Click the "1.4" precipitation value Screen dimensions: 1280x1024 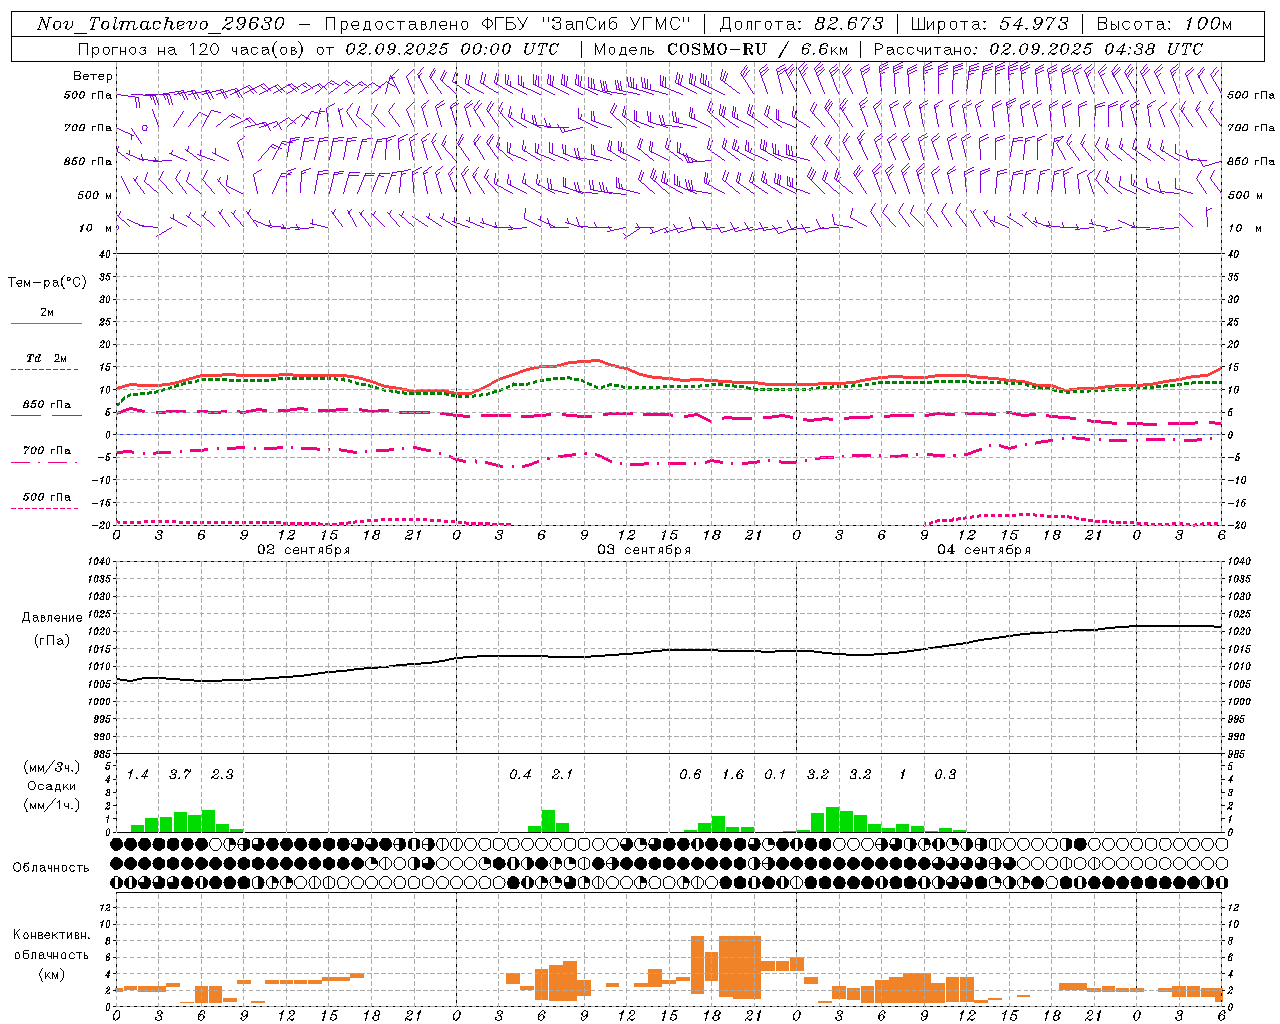click(138, 775)
